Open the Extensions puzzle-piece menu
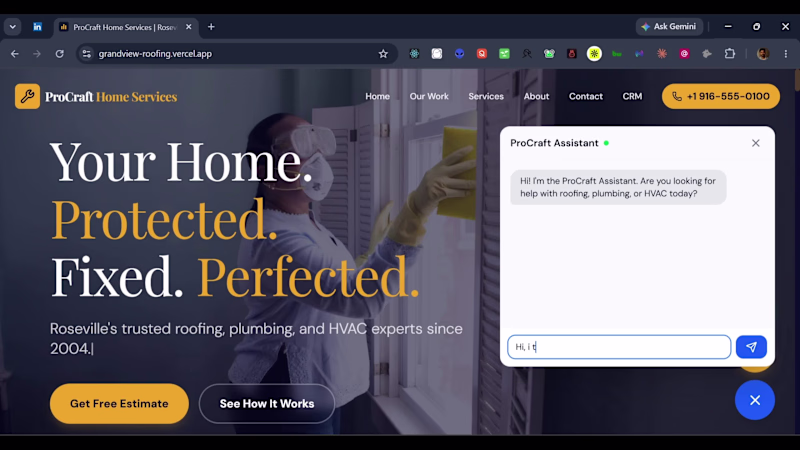This screenshot has height=450, width=800. click(x=730, y=54)
